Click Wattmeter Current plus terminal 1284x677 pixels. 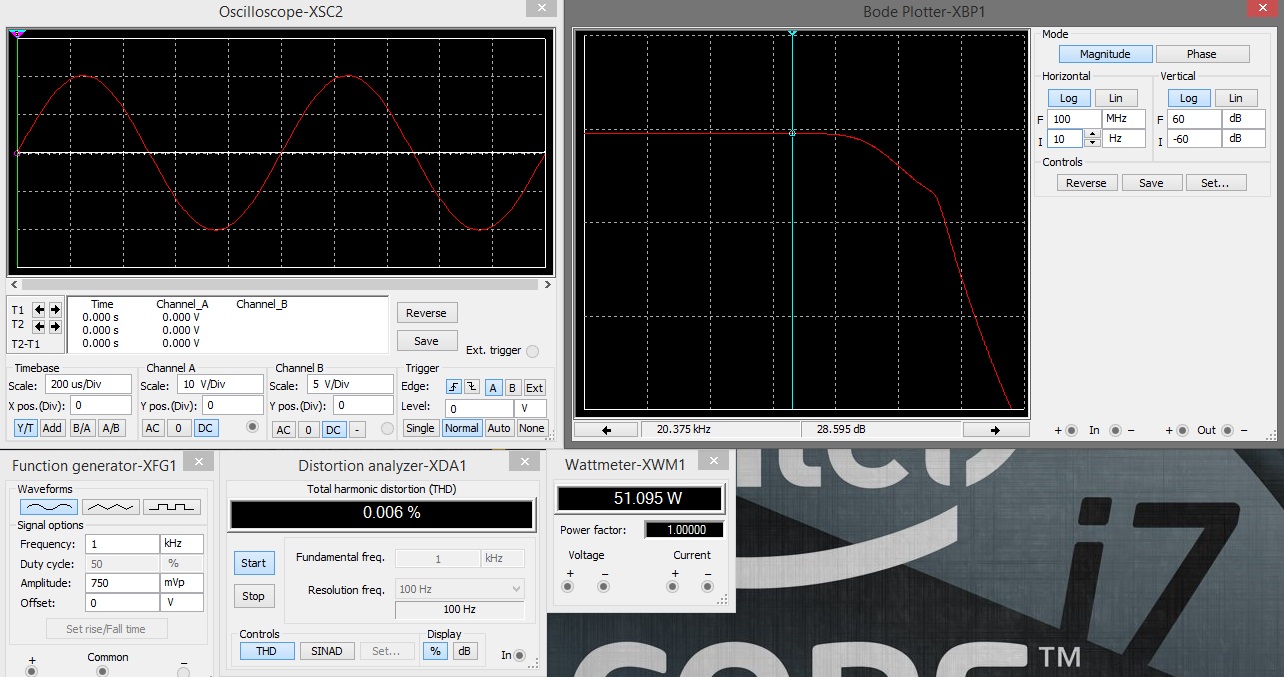click(675, 587)
